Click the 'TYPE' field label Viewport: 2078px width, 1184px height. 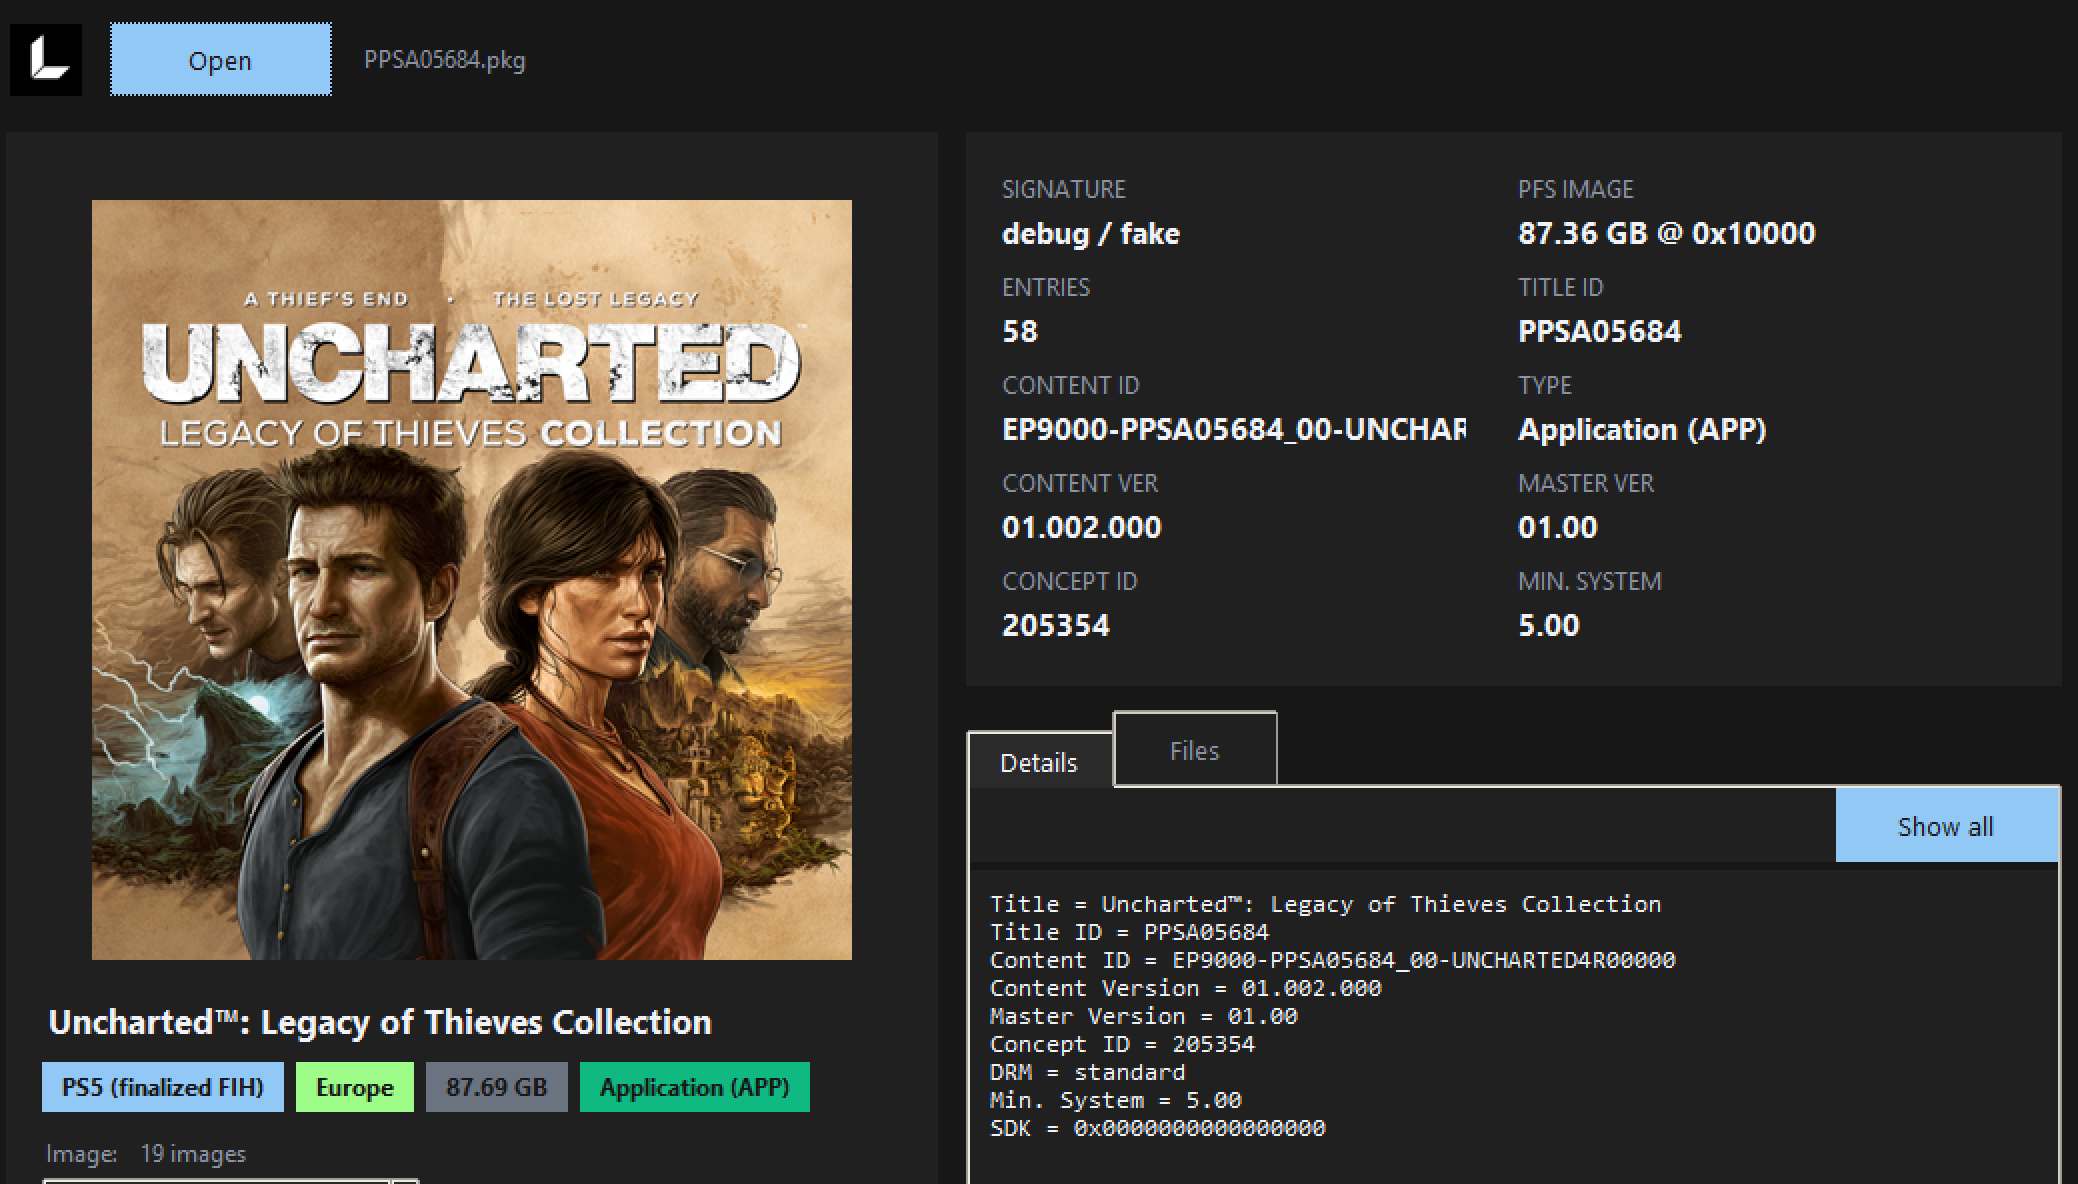tap(1545, 385)
